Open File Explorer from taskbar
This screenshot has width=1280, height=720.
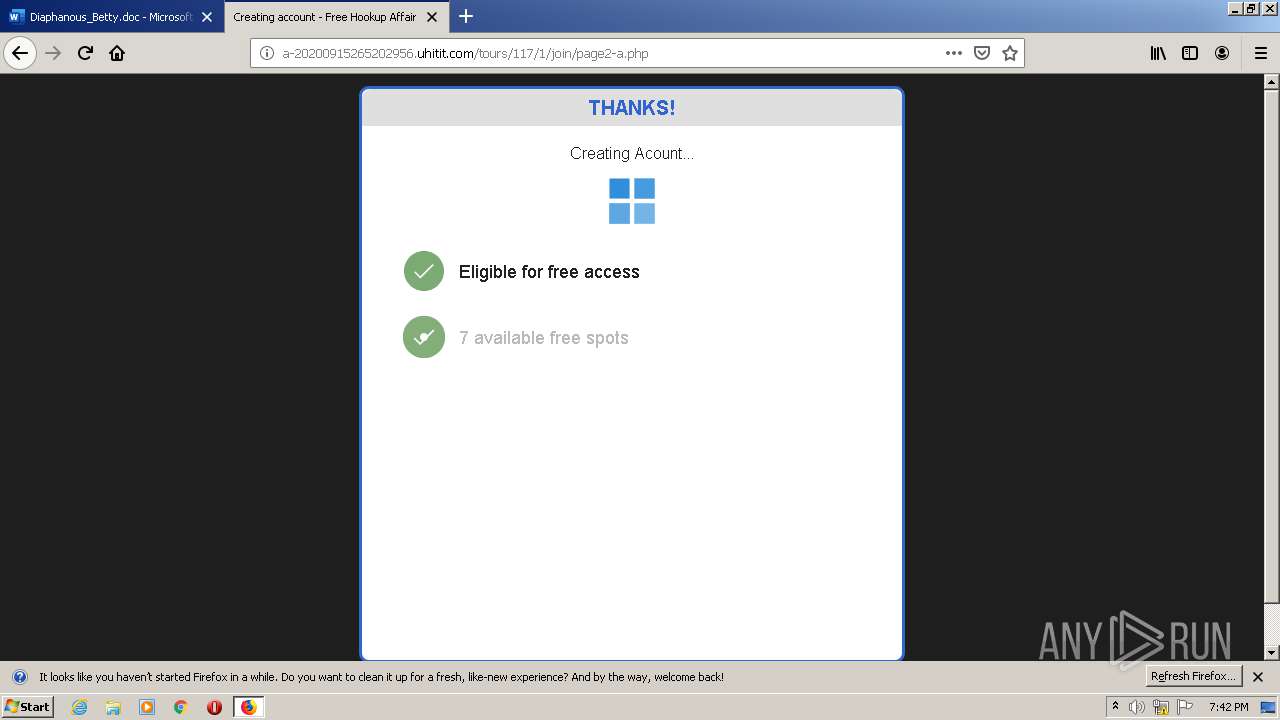(113, 707)
